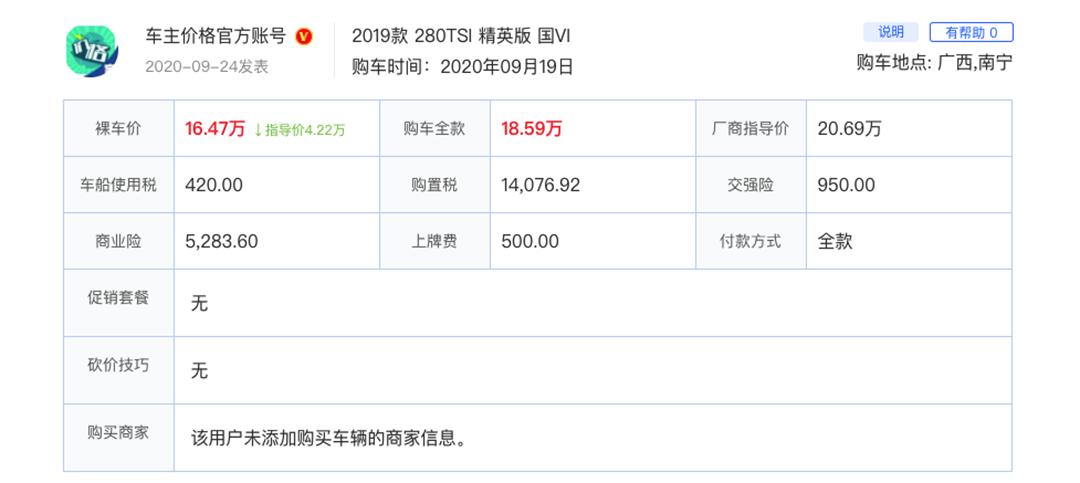Click the green down-arrow price drop indicator

point(258,129)
